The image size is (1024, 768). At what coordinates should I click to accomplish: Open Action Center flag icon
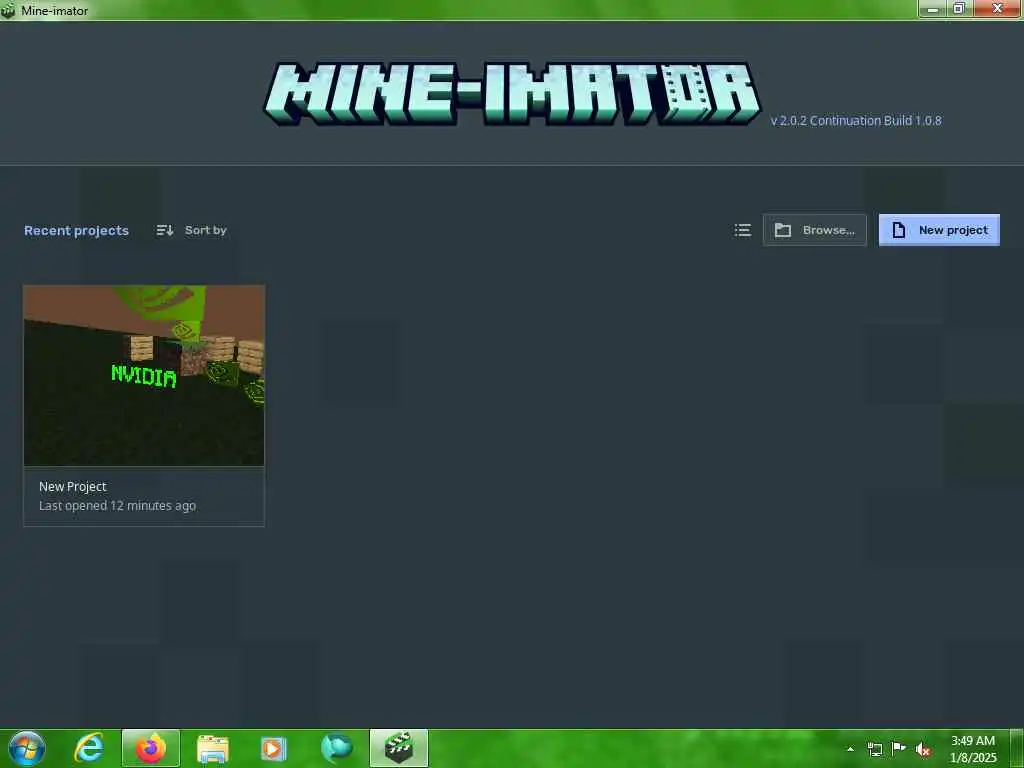click(x=899, y=748)
